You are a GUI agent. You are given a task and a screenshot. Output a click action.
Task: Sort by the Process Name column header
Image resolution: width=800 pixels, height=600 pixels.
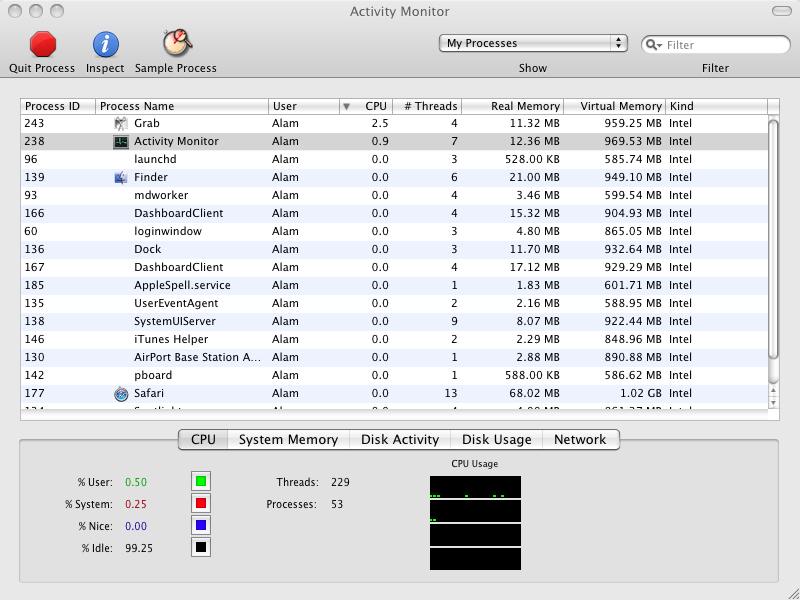pyautogui.click(x=182, y=106)
